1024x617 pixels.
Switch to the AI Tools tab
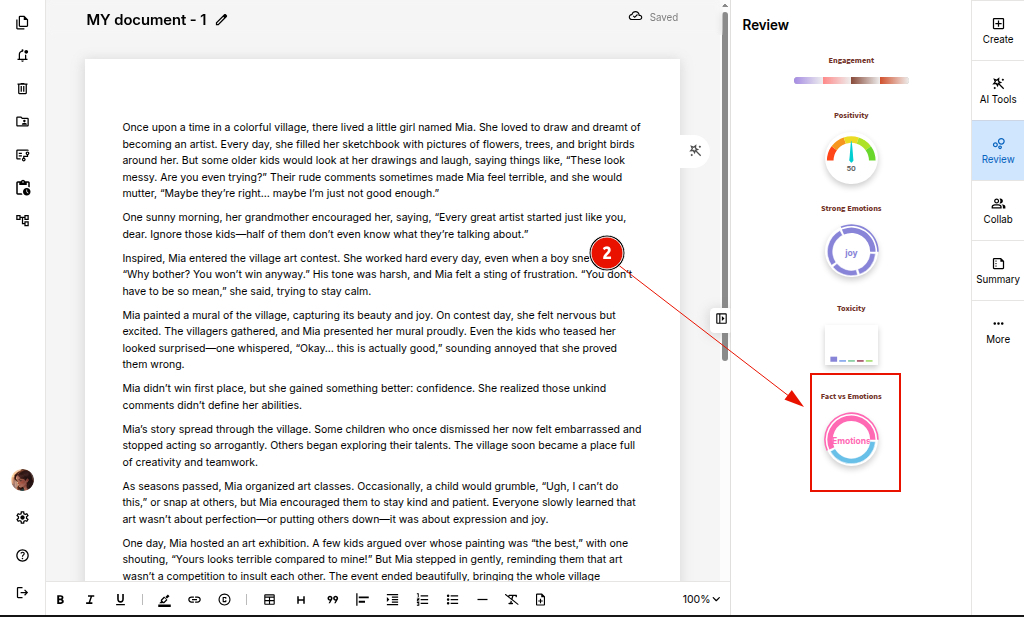coord(997,90)
